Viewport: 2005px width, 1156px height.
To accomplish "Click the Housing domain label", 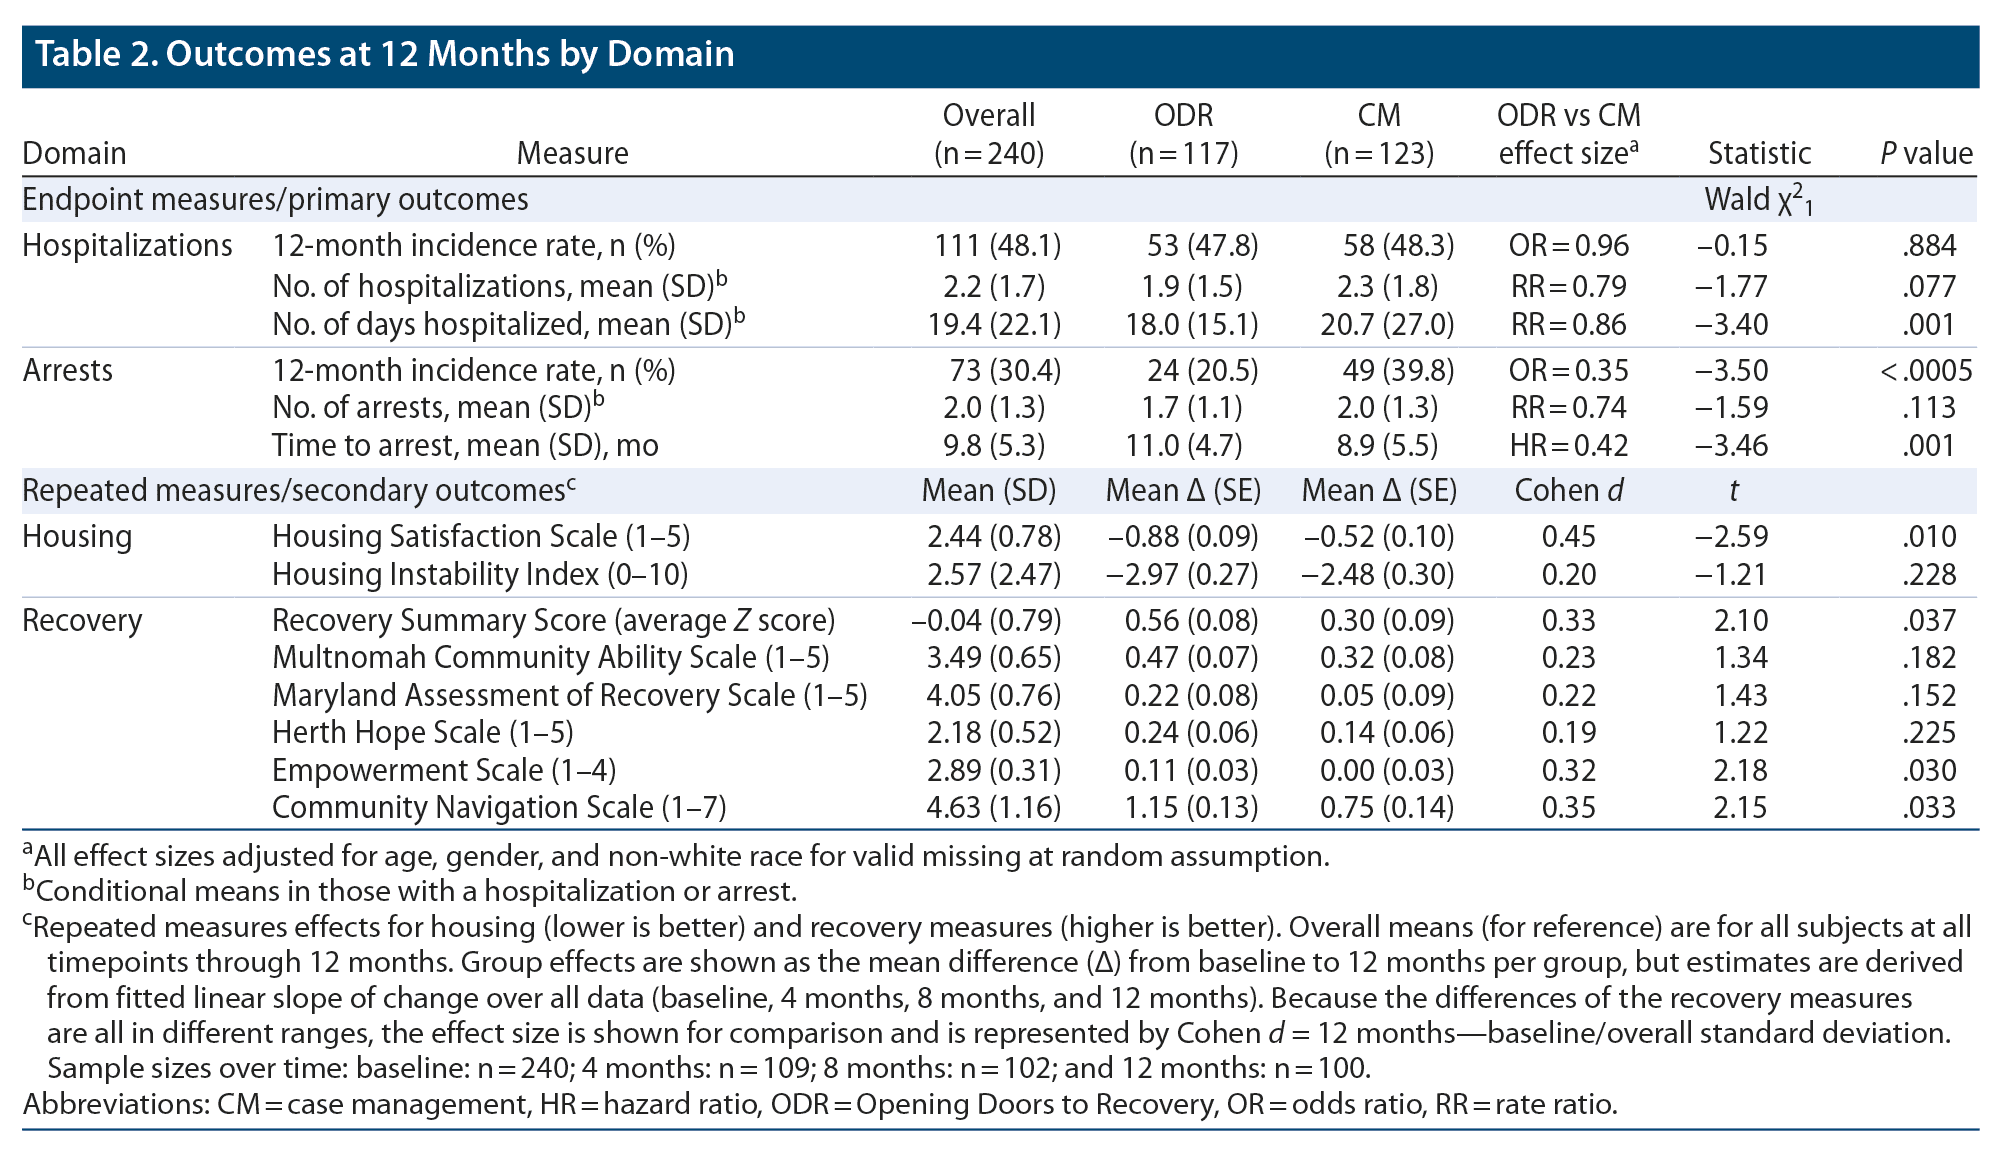I will pyautogui.click(x=77, y=537).
